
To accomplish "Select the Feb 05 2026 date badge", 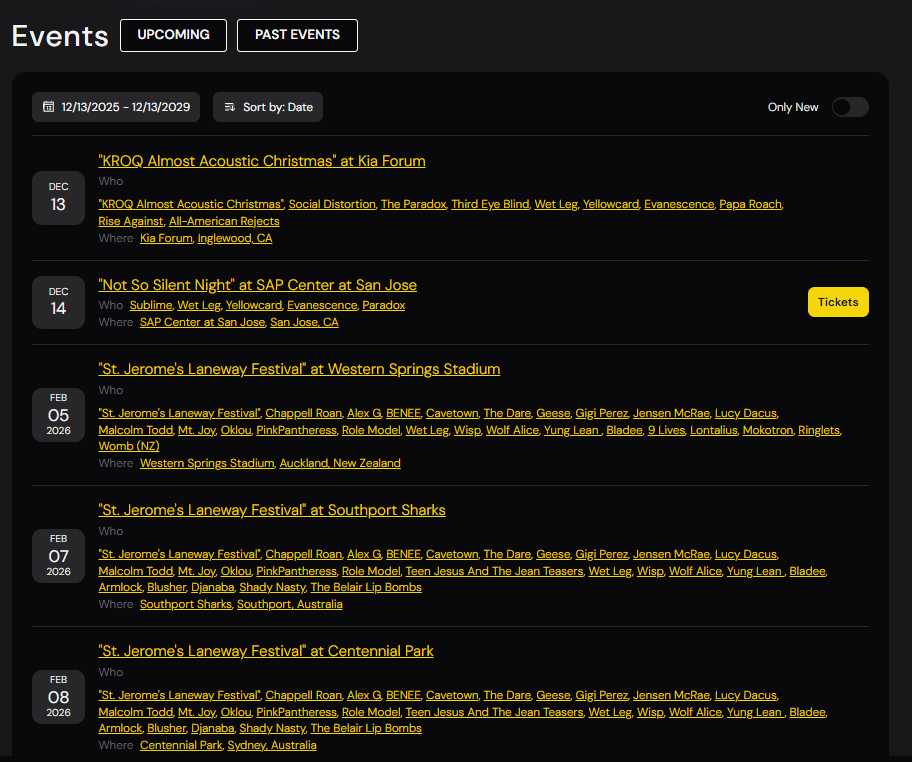I will [x=59, y=415].
